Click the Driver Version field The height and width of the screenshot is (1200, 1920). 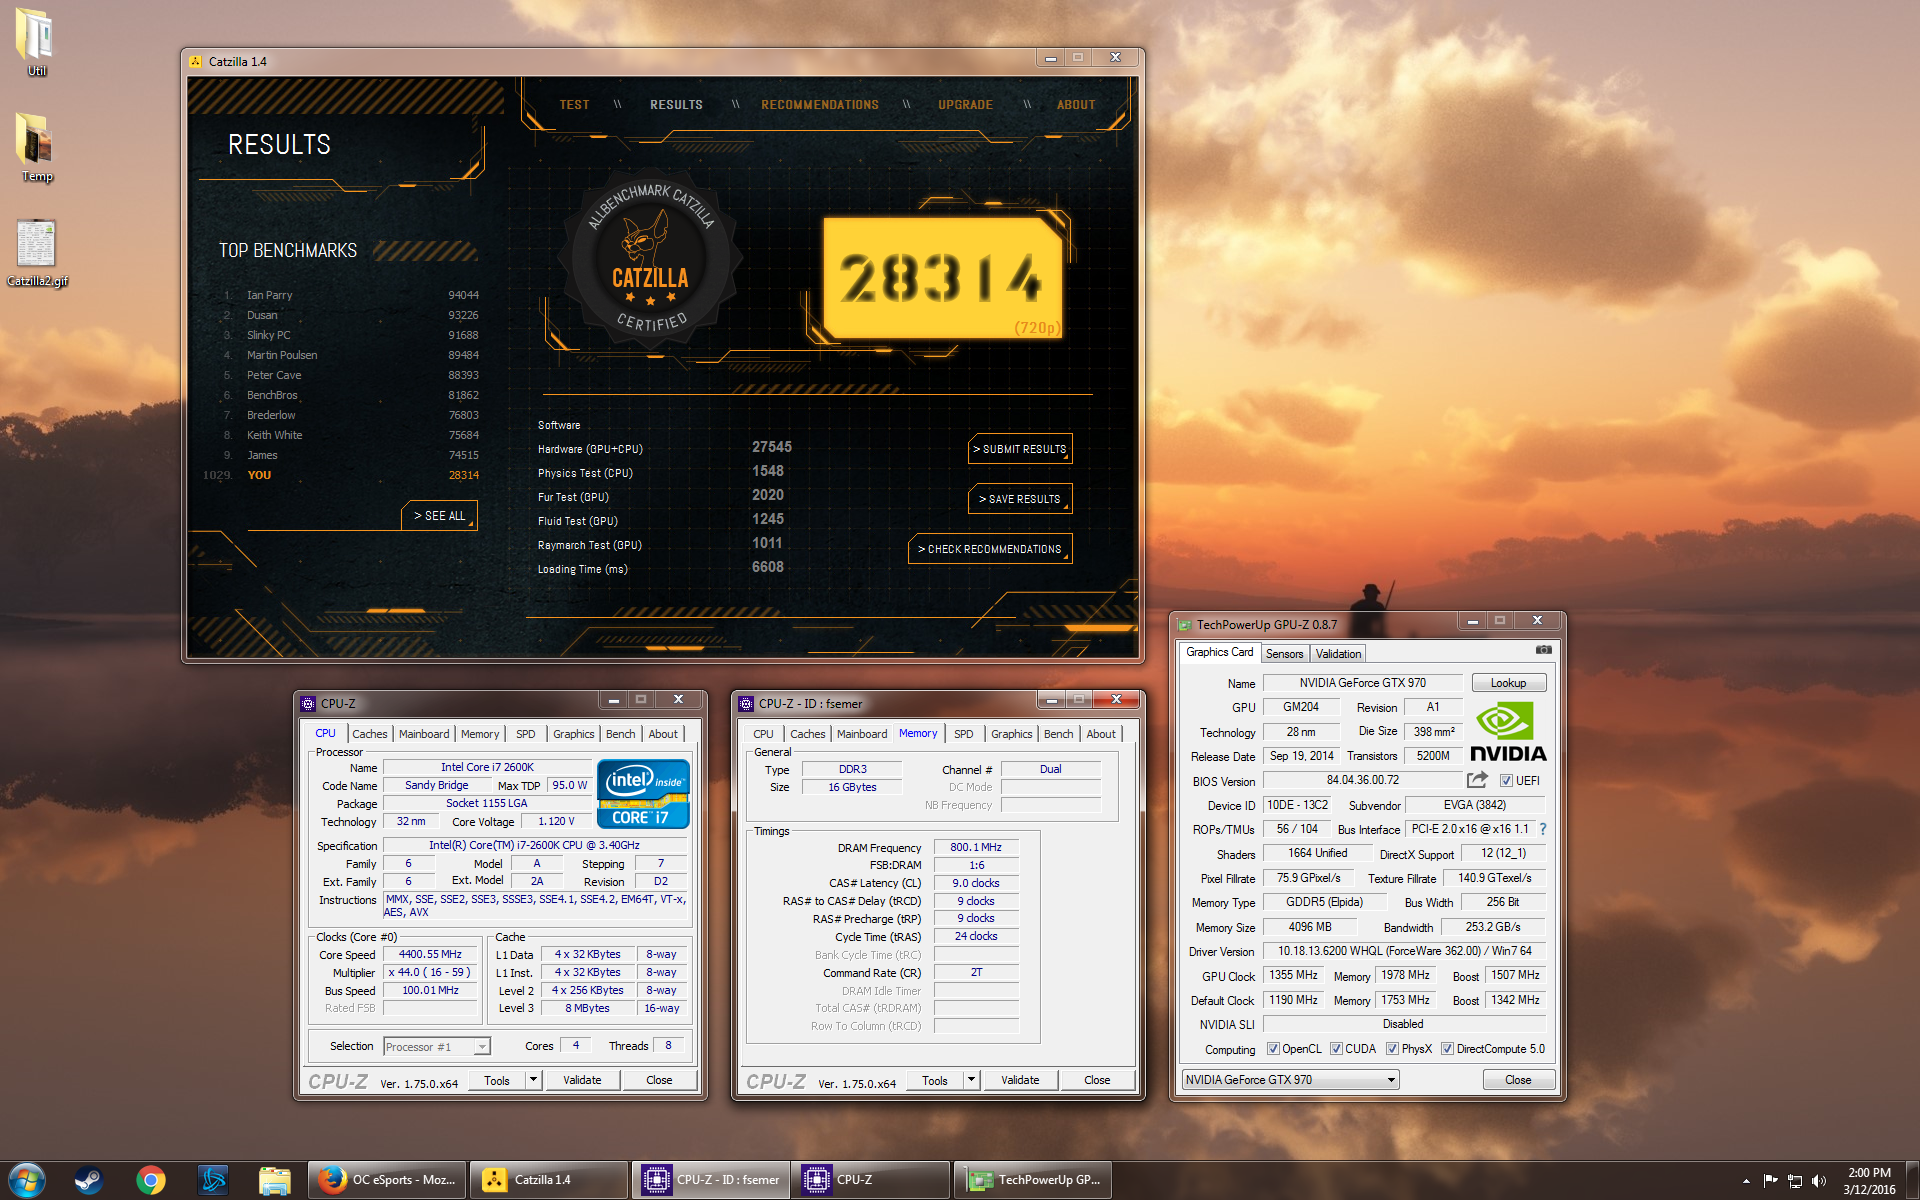coord(1404,951)
